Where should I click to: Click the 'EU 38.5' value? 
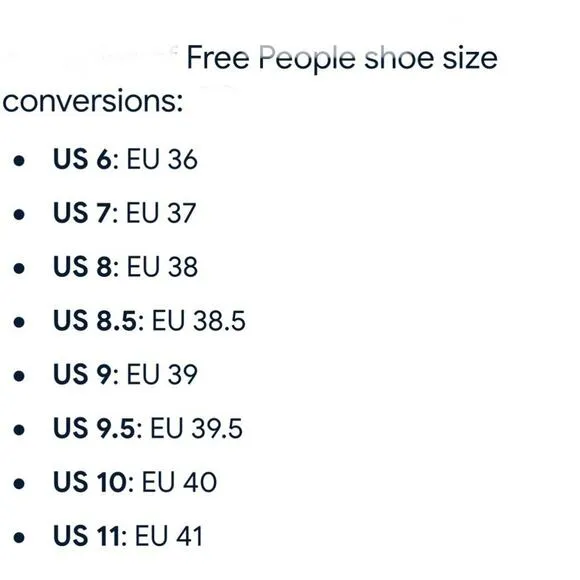199,320
